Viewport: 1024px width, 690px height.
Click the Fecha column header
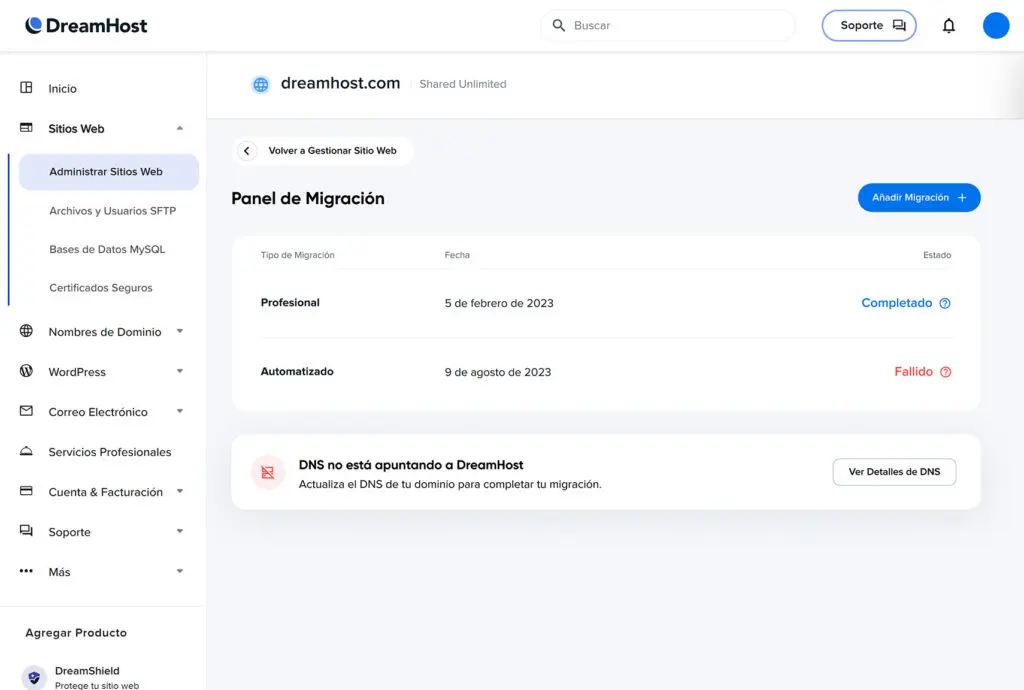[457, 255]
